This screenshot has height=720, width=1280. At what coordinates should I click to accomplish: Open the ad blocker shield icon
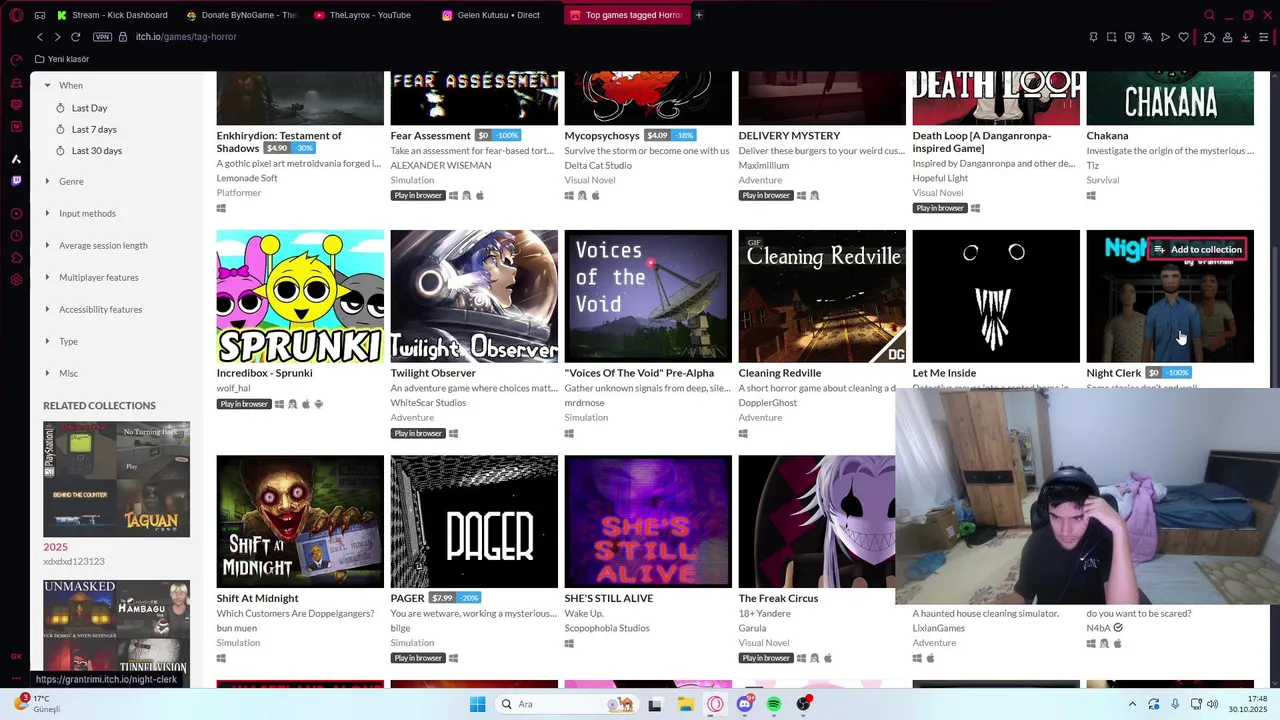tap(1129, 37)
